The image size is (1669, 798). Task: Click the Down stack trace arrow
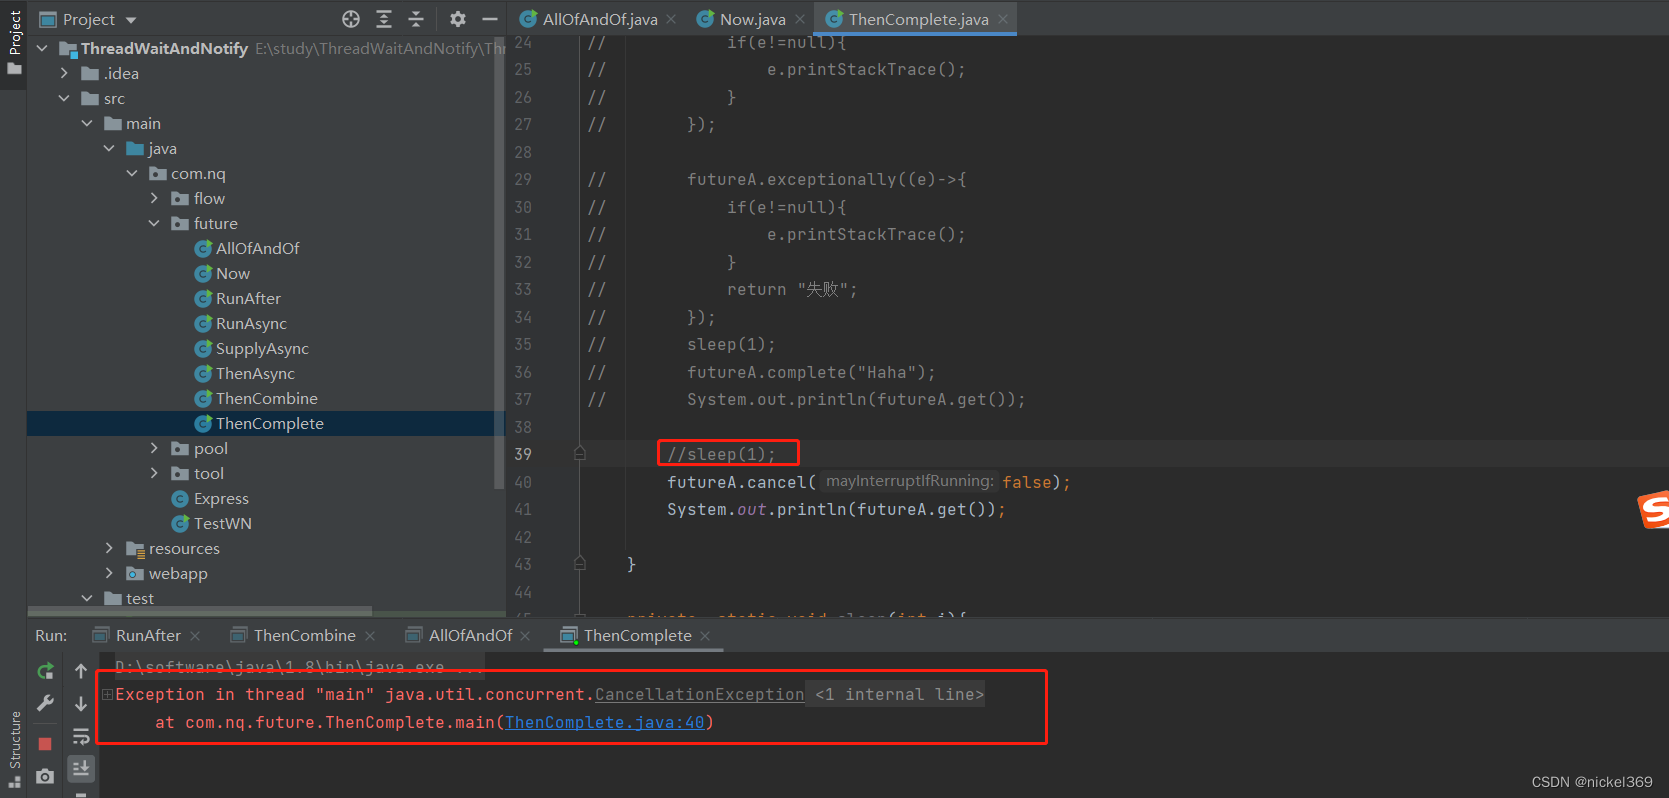81,704
